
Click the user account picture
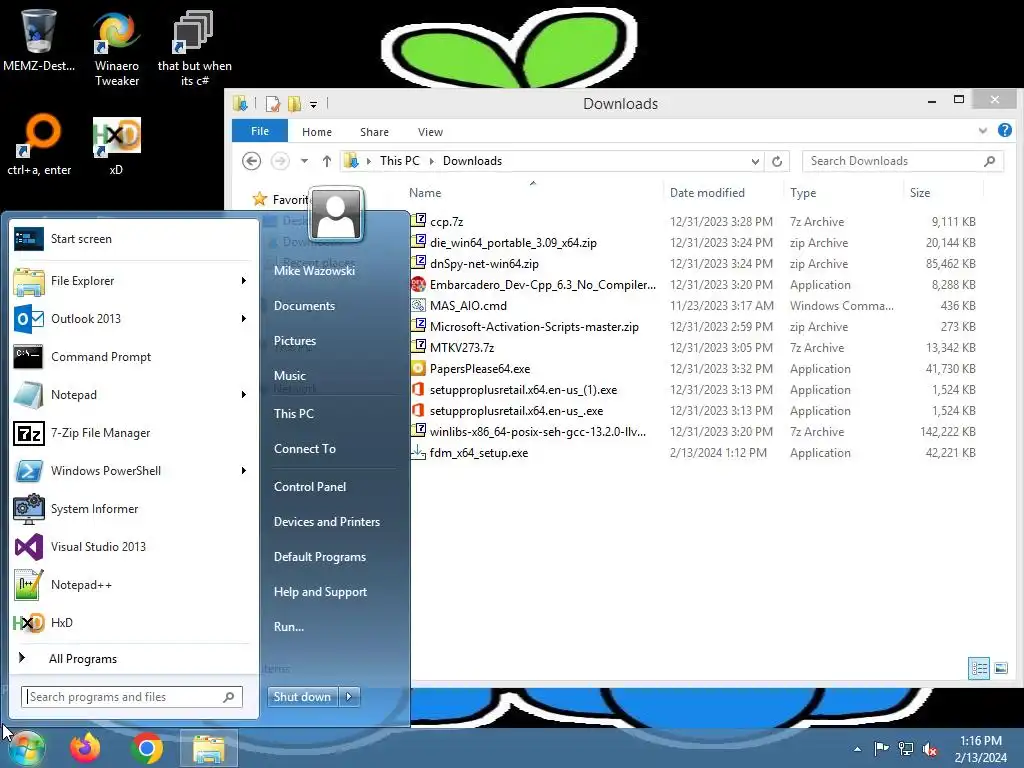click(336, 215)
